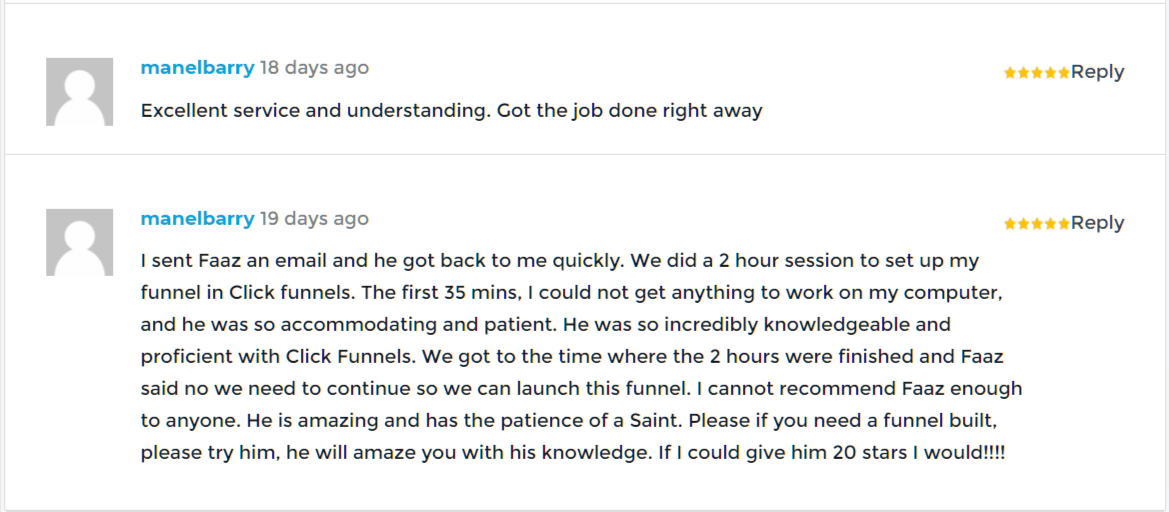
Task: Click the fourth star on the 18-days-ago review
Action: (x=1051, y=73)
